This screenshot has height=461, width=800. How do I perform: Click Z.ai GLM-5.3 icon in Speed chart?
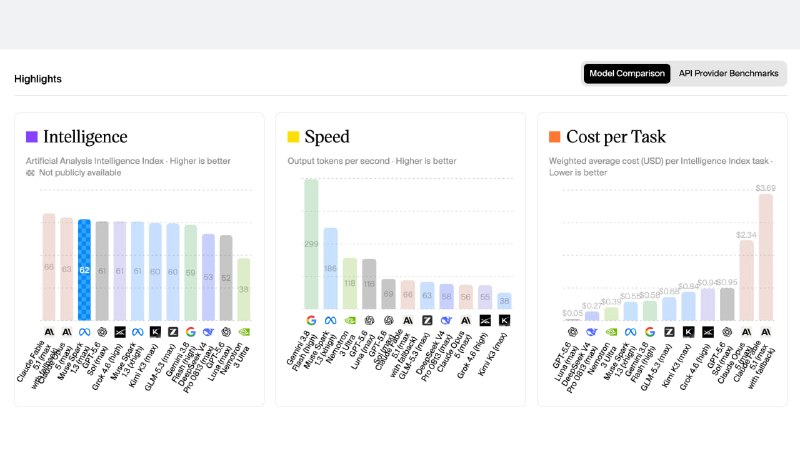click(x=427, y=320)
